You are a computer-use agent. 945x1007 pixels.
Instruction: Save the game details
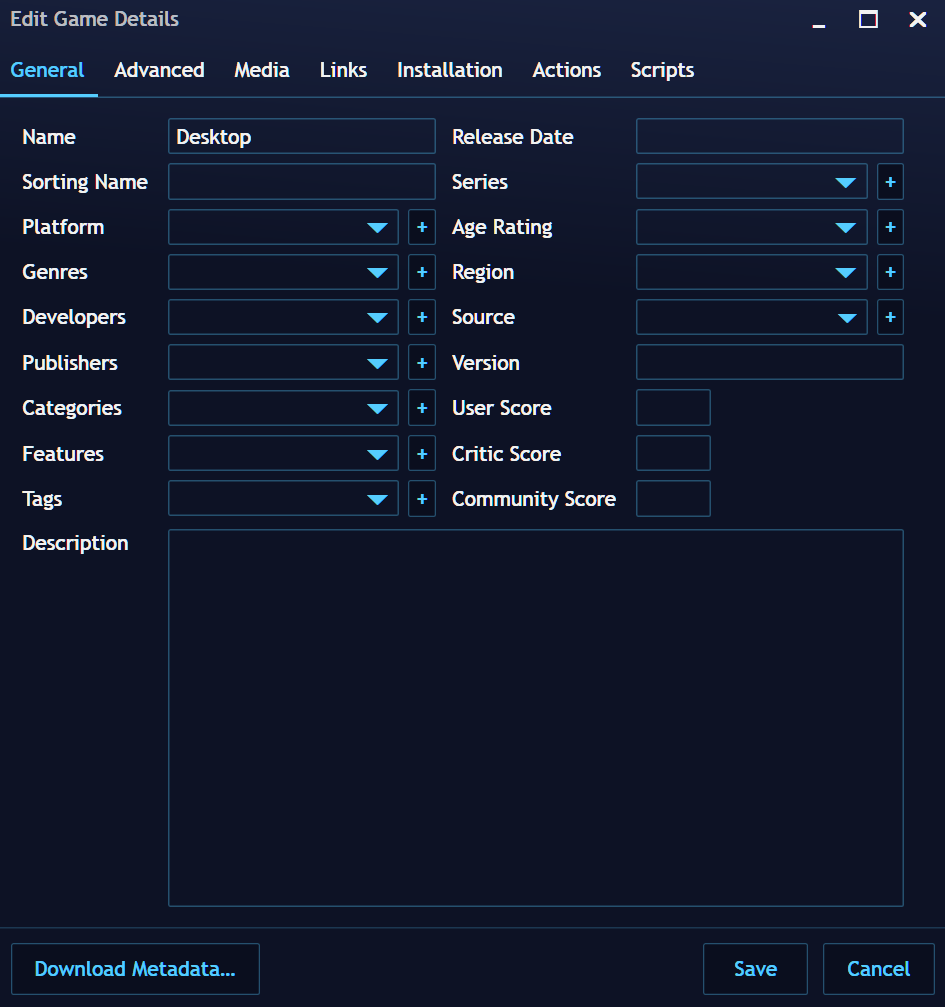pyautogui.click(x=755, y=968)
